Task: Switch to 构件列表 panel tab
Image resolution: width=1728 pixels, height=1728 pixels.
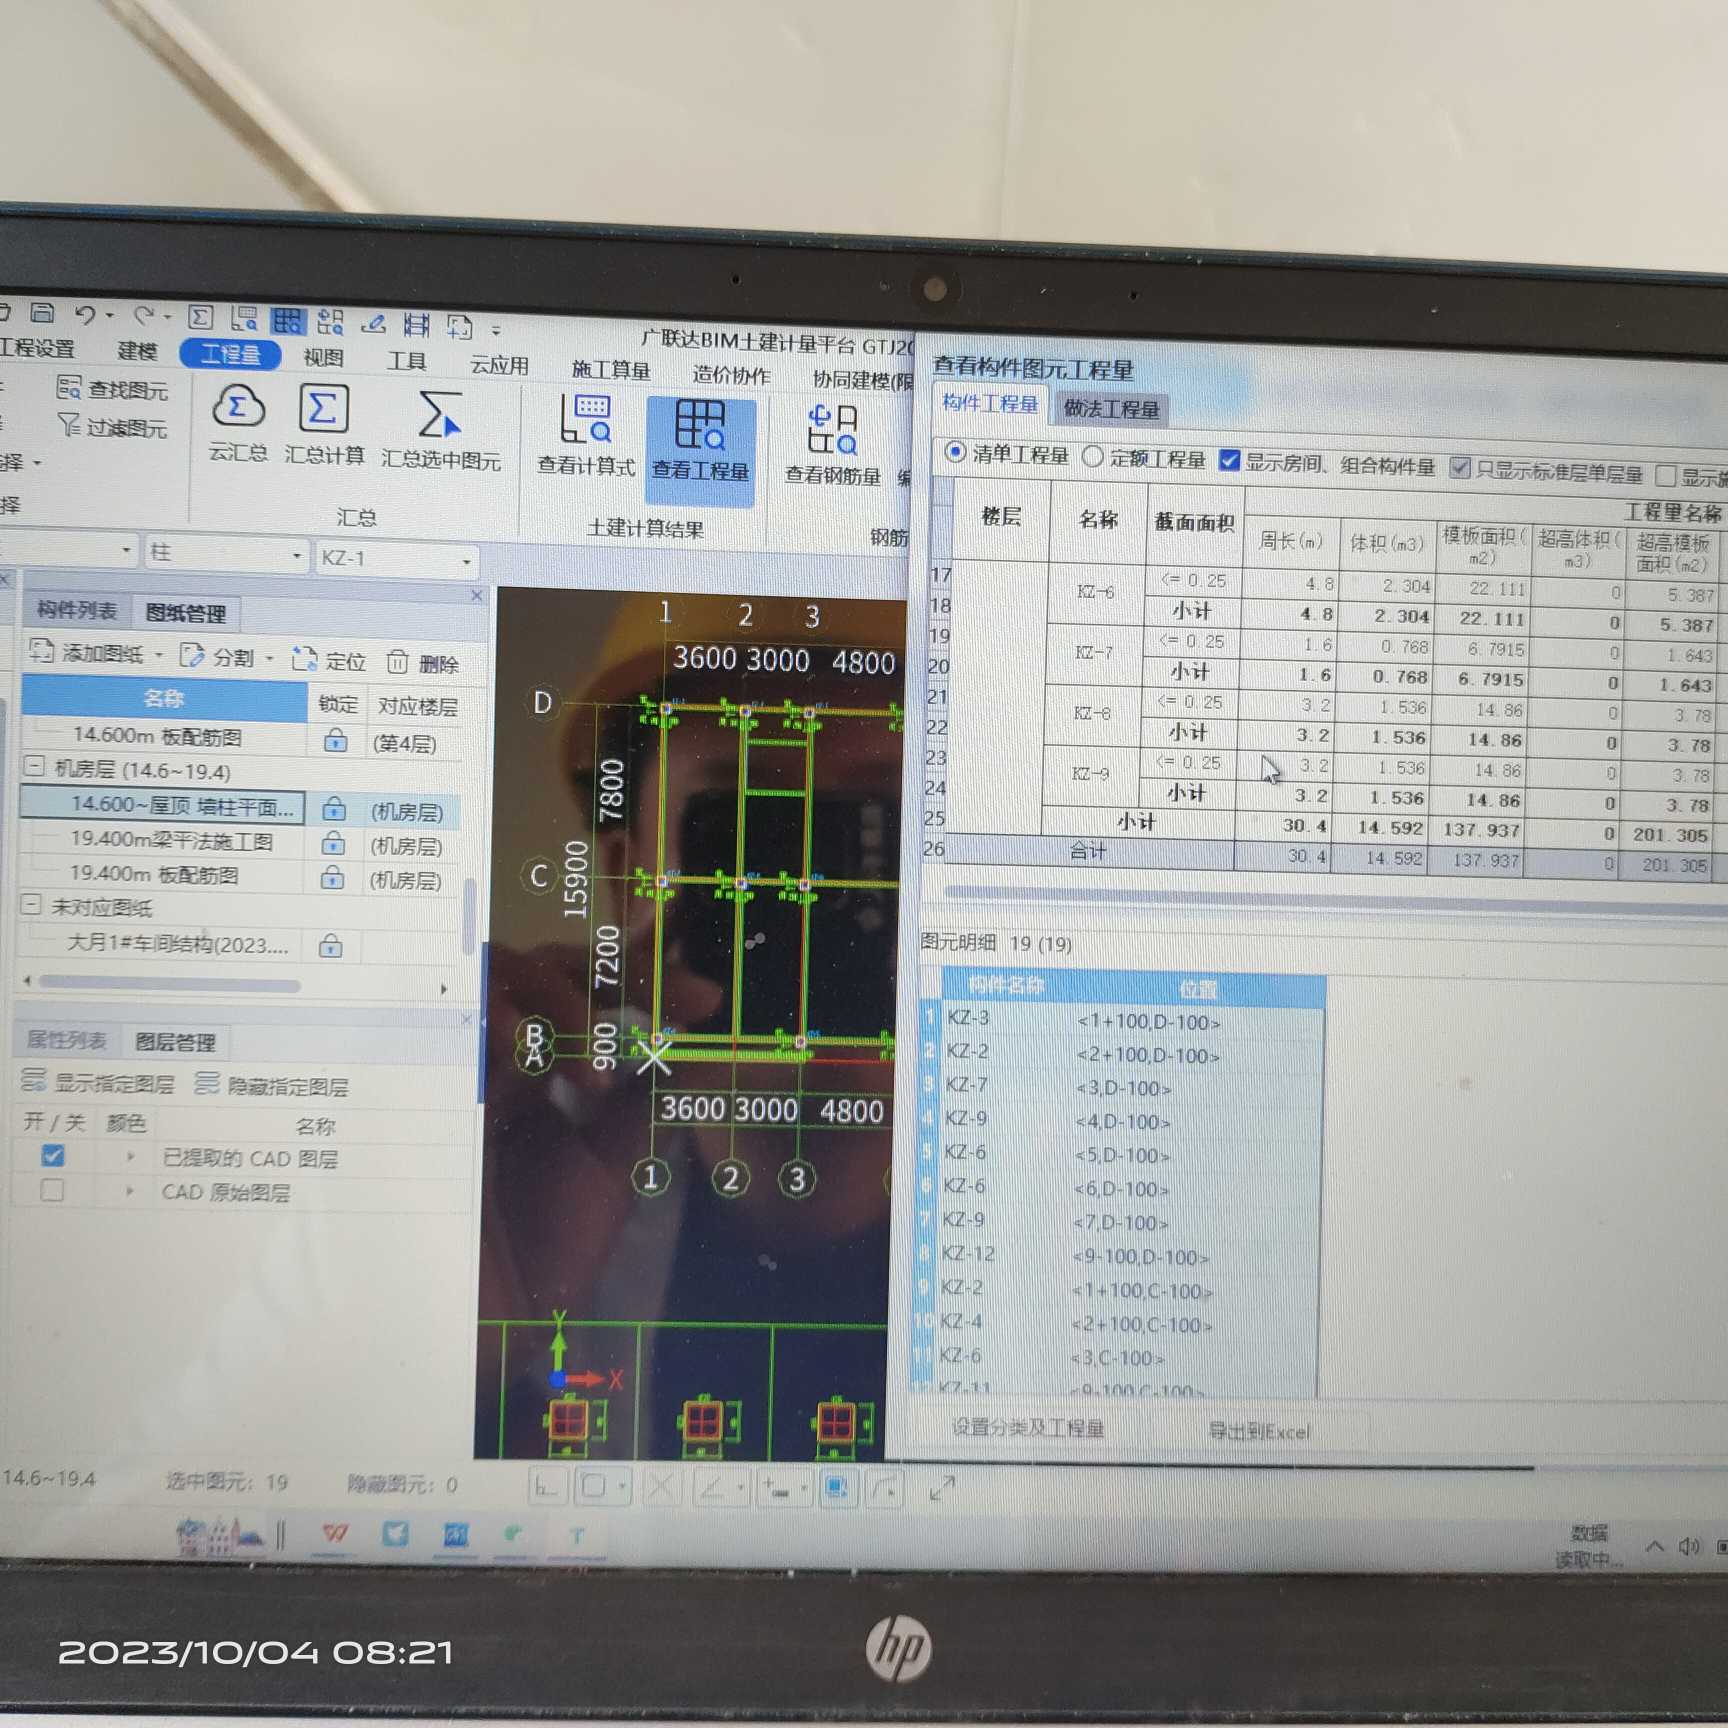Action: pos(77,609)
